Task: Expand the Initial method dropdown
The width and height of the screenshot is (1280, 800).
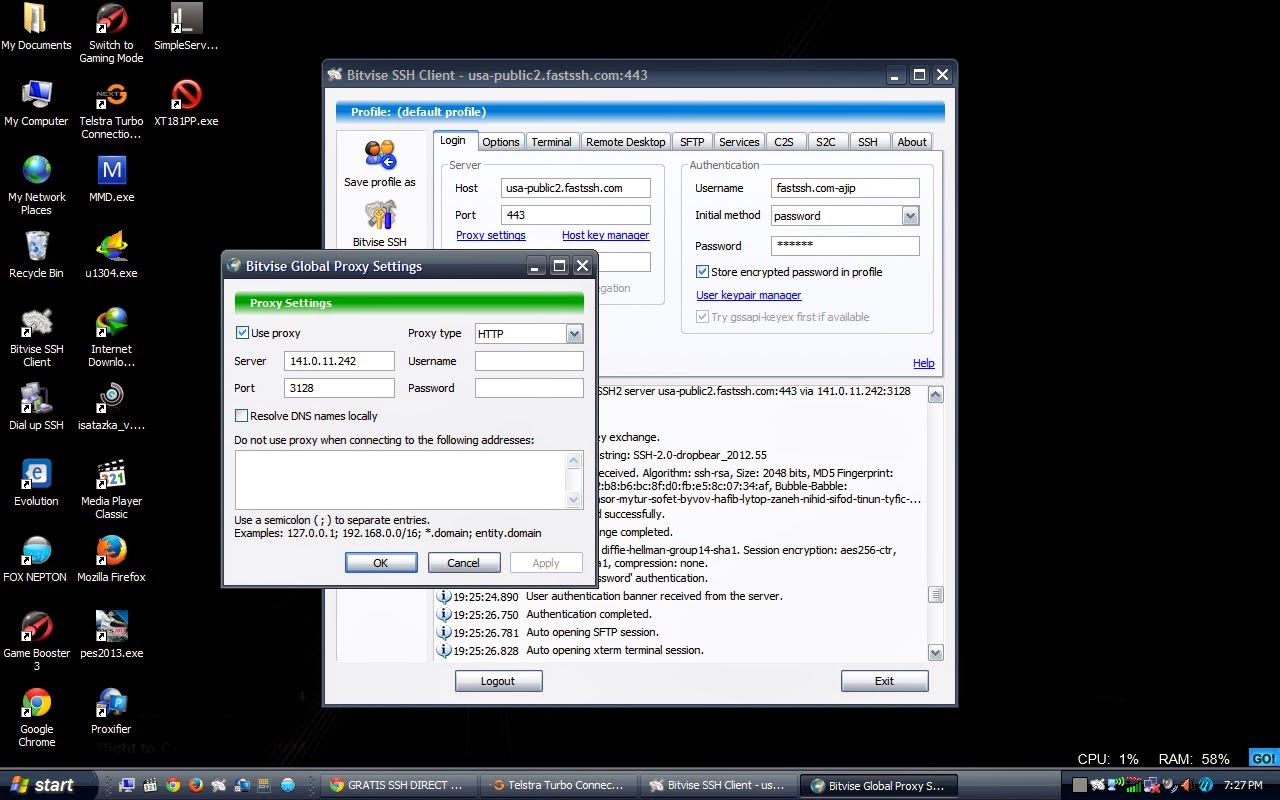Action: [x=910, y=215]
